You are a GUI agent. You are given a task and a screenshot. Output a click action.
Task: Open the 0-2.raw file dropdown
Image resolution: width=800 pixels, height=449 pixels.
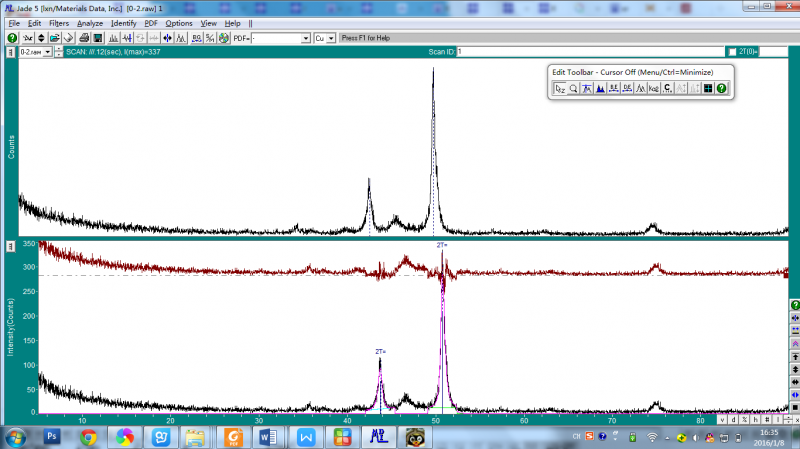pos(47,51)
